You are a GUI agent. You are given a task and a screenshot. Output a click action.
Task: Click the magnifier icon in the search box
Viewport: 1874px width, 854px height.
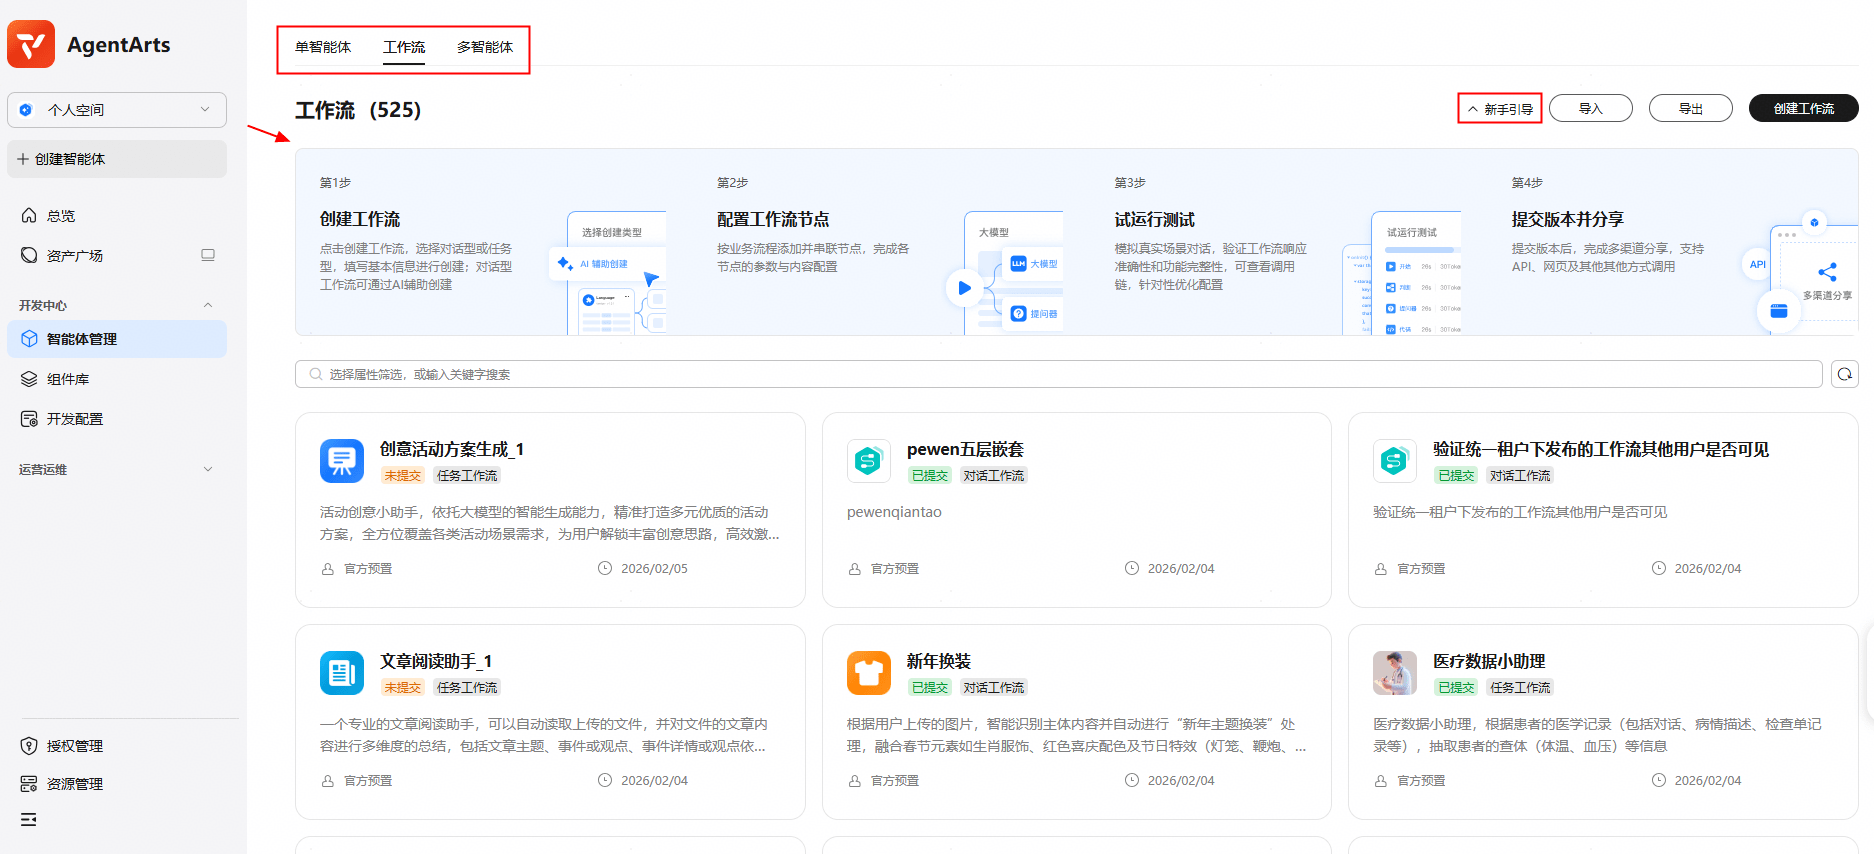(x=316, y=374)
